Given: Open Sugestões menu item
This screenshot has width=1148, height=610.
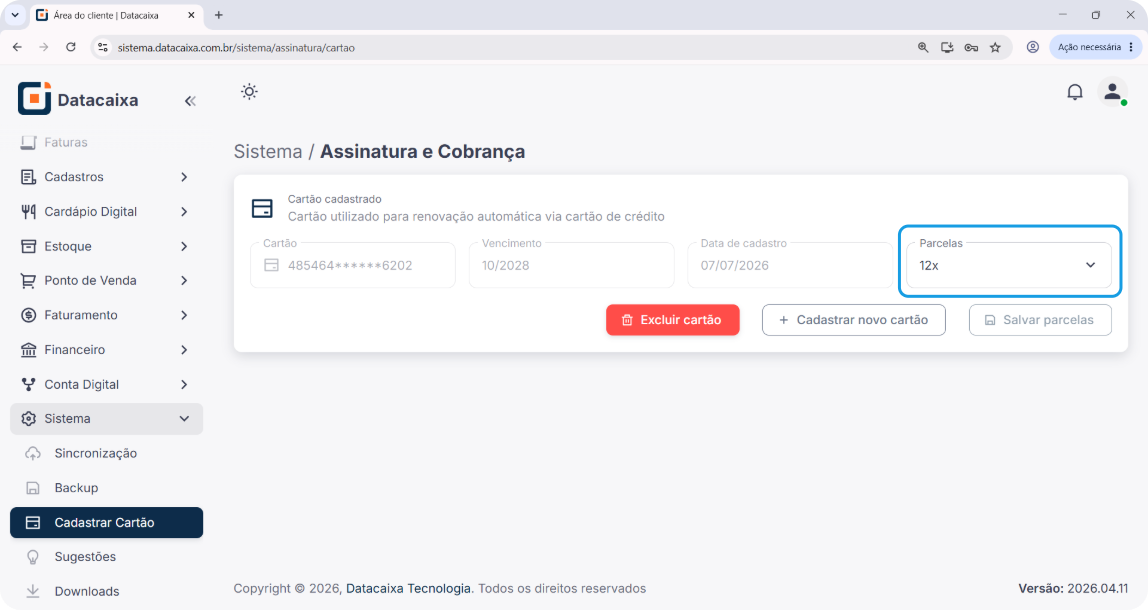Looking at the screenshot, I should point(106,557).
